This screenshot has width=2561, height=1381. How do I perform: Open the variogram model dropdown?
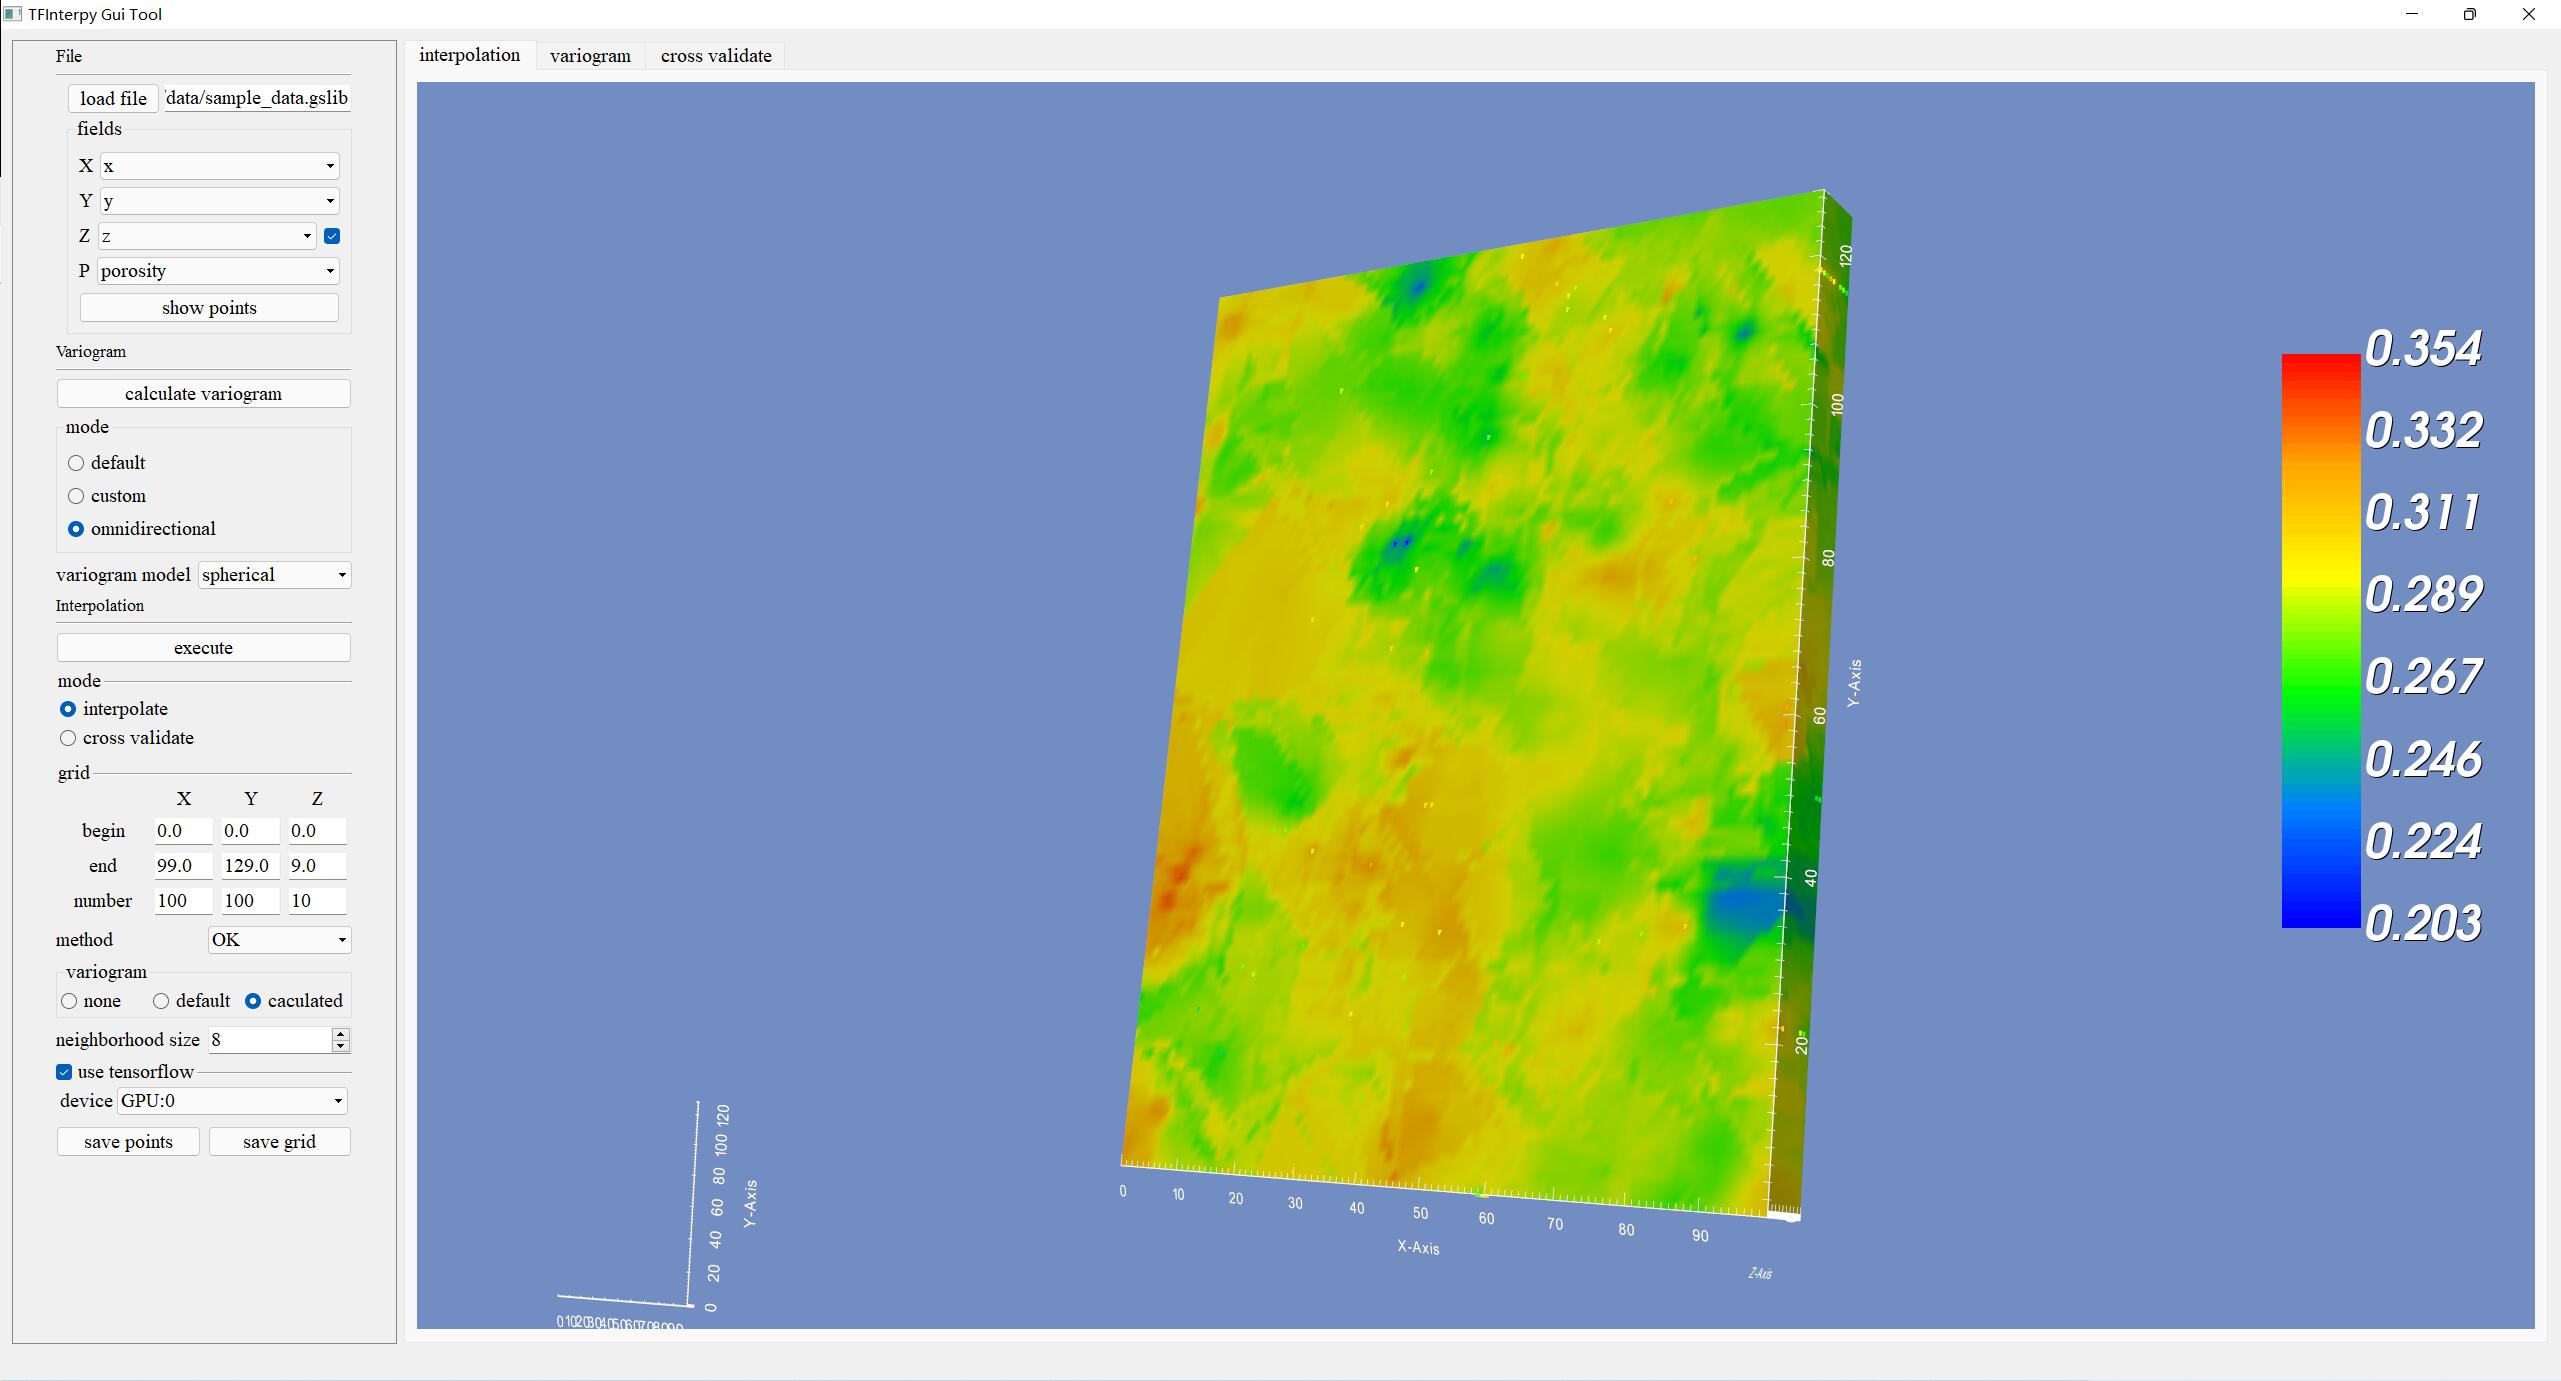274,575
